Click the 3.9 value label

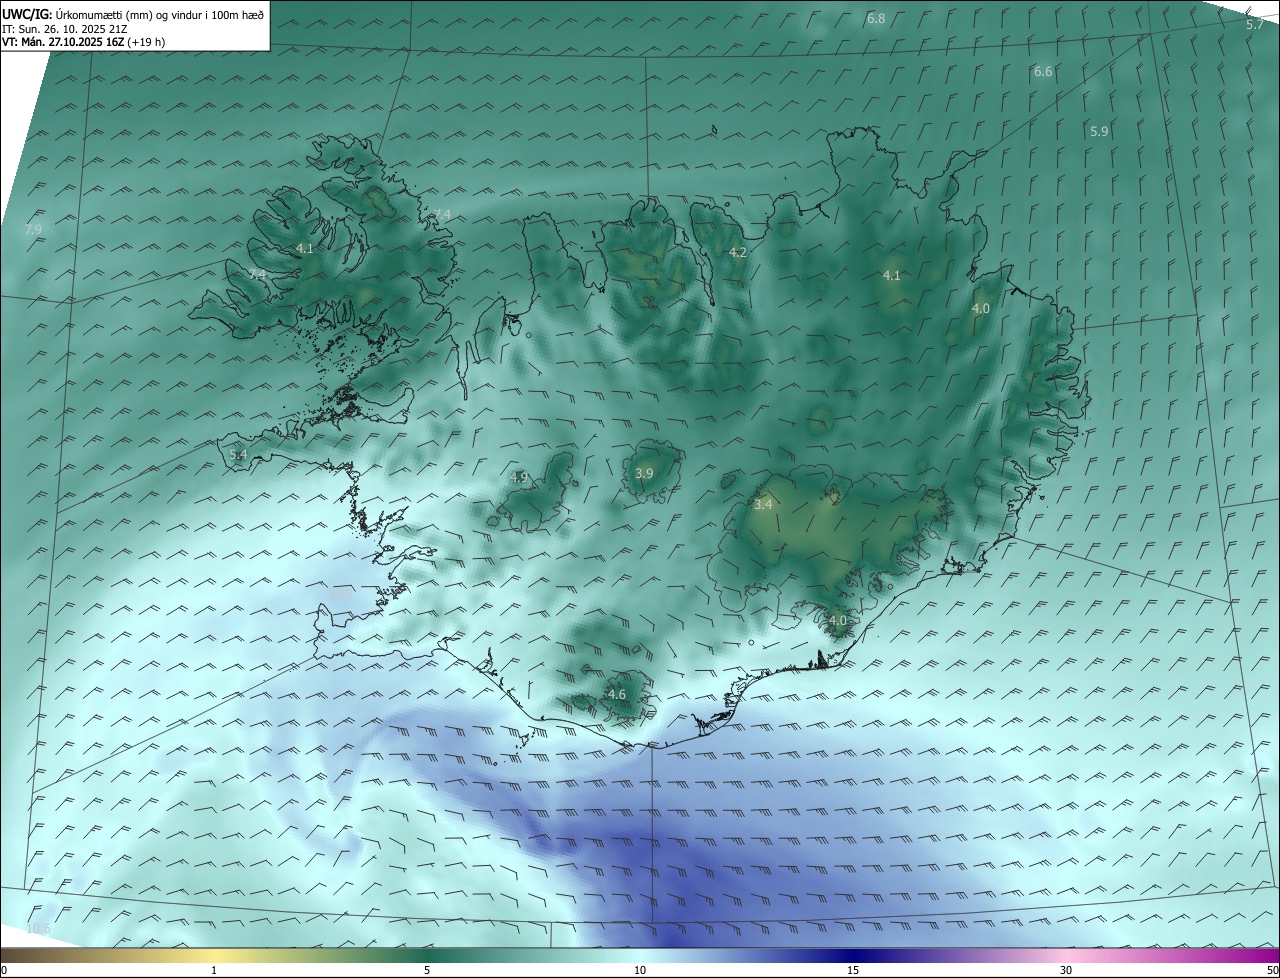(x=644, y=474)
